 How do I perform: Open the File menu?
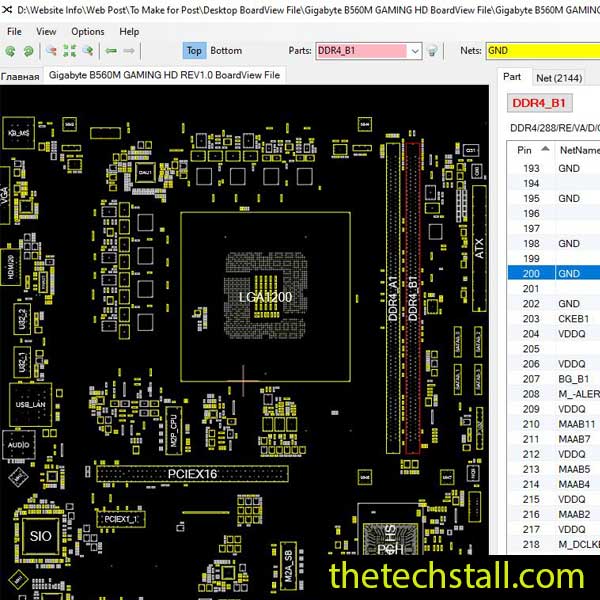coord(14,31)
